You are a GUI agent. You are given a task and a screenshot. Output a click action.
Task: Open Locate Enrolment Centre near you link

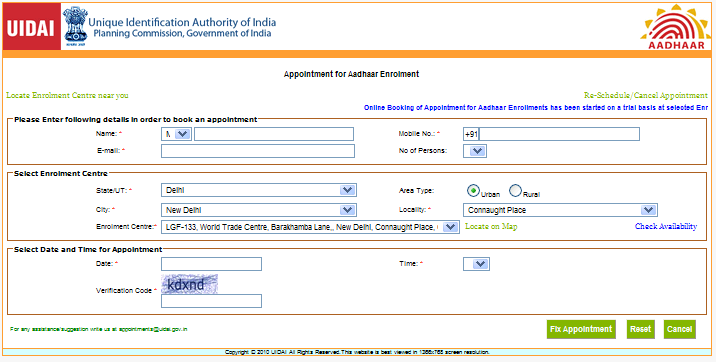67,95
